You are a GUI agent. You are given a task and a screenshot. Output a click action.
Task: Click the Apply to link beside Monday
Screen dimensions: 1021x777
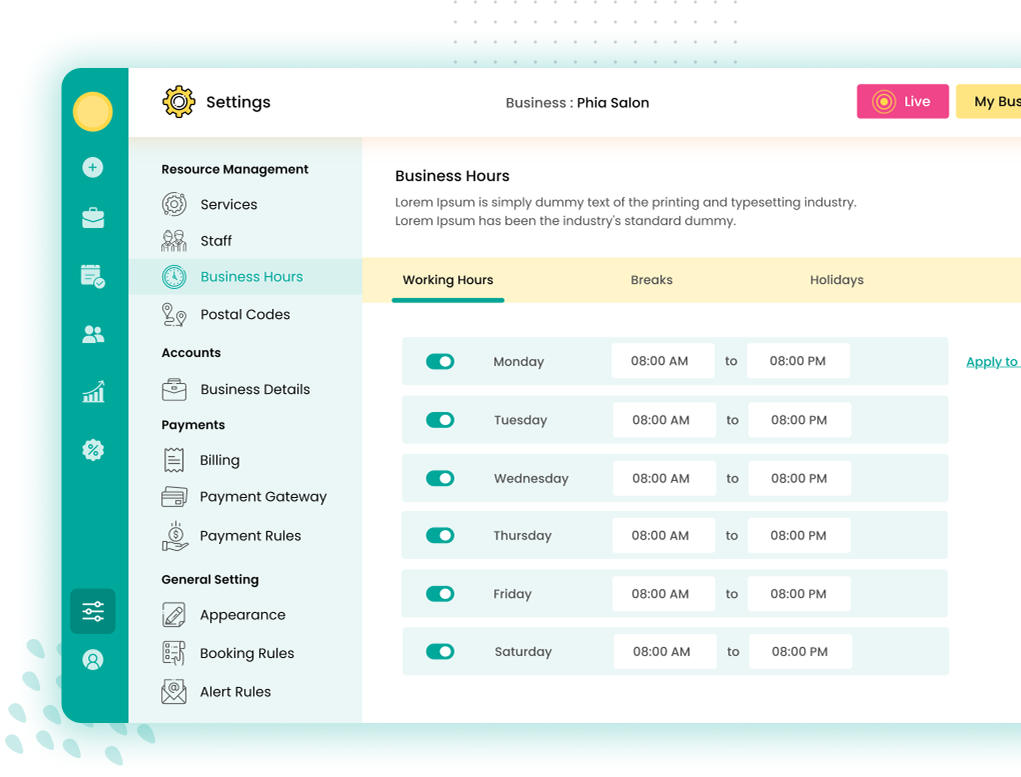click(991, 362)
